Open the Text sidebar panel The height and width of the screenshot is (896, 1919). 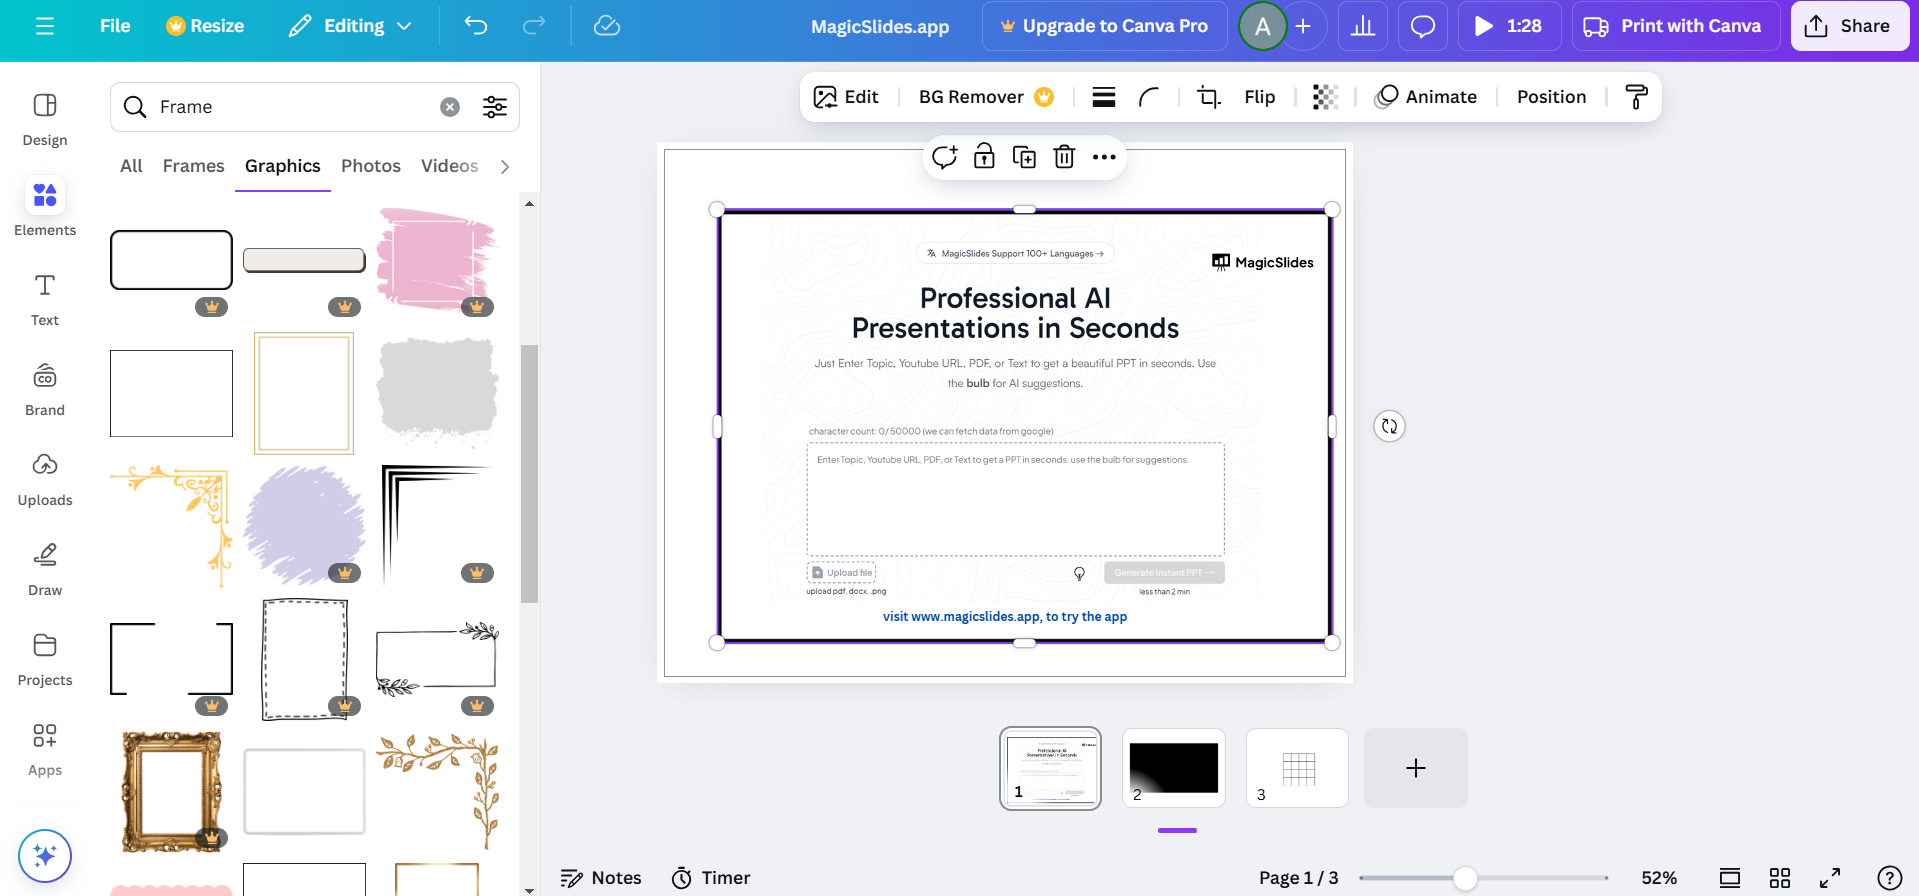[45, 299]
